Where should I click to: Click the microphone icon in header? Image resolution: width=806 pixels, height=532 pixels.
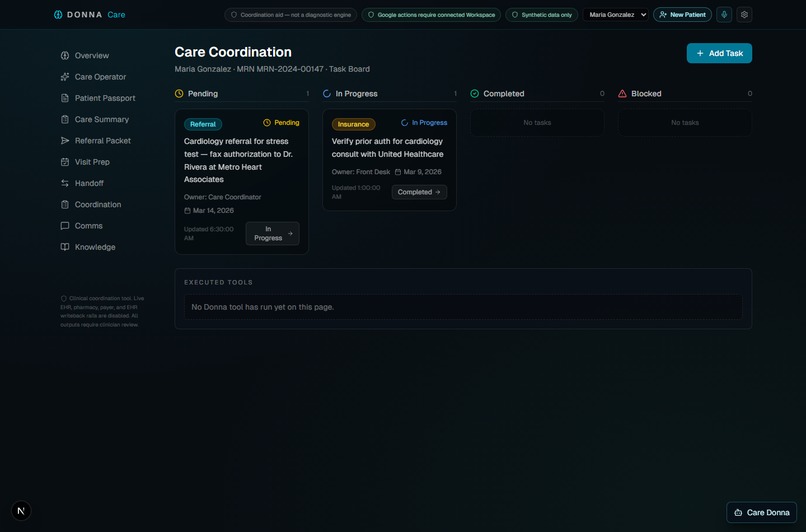(x=724, y=14)
